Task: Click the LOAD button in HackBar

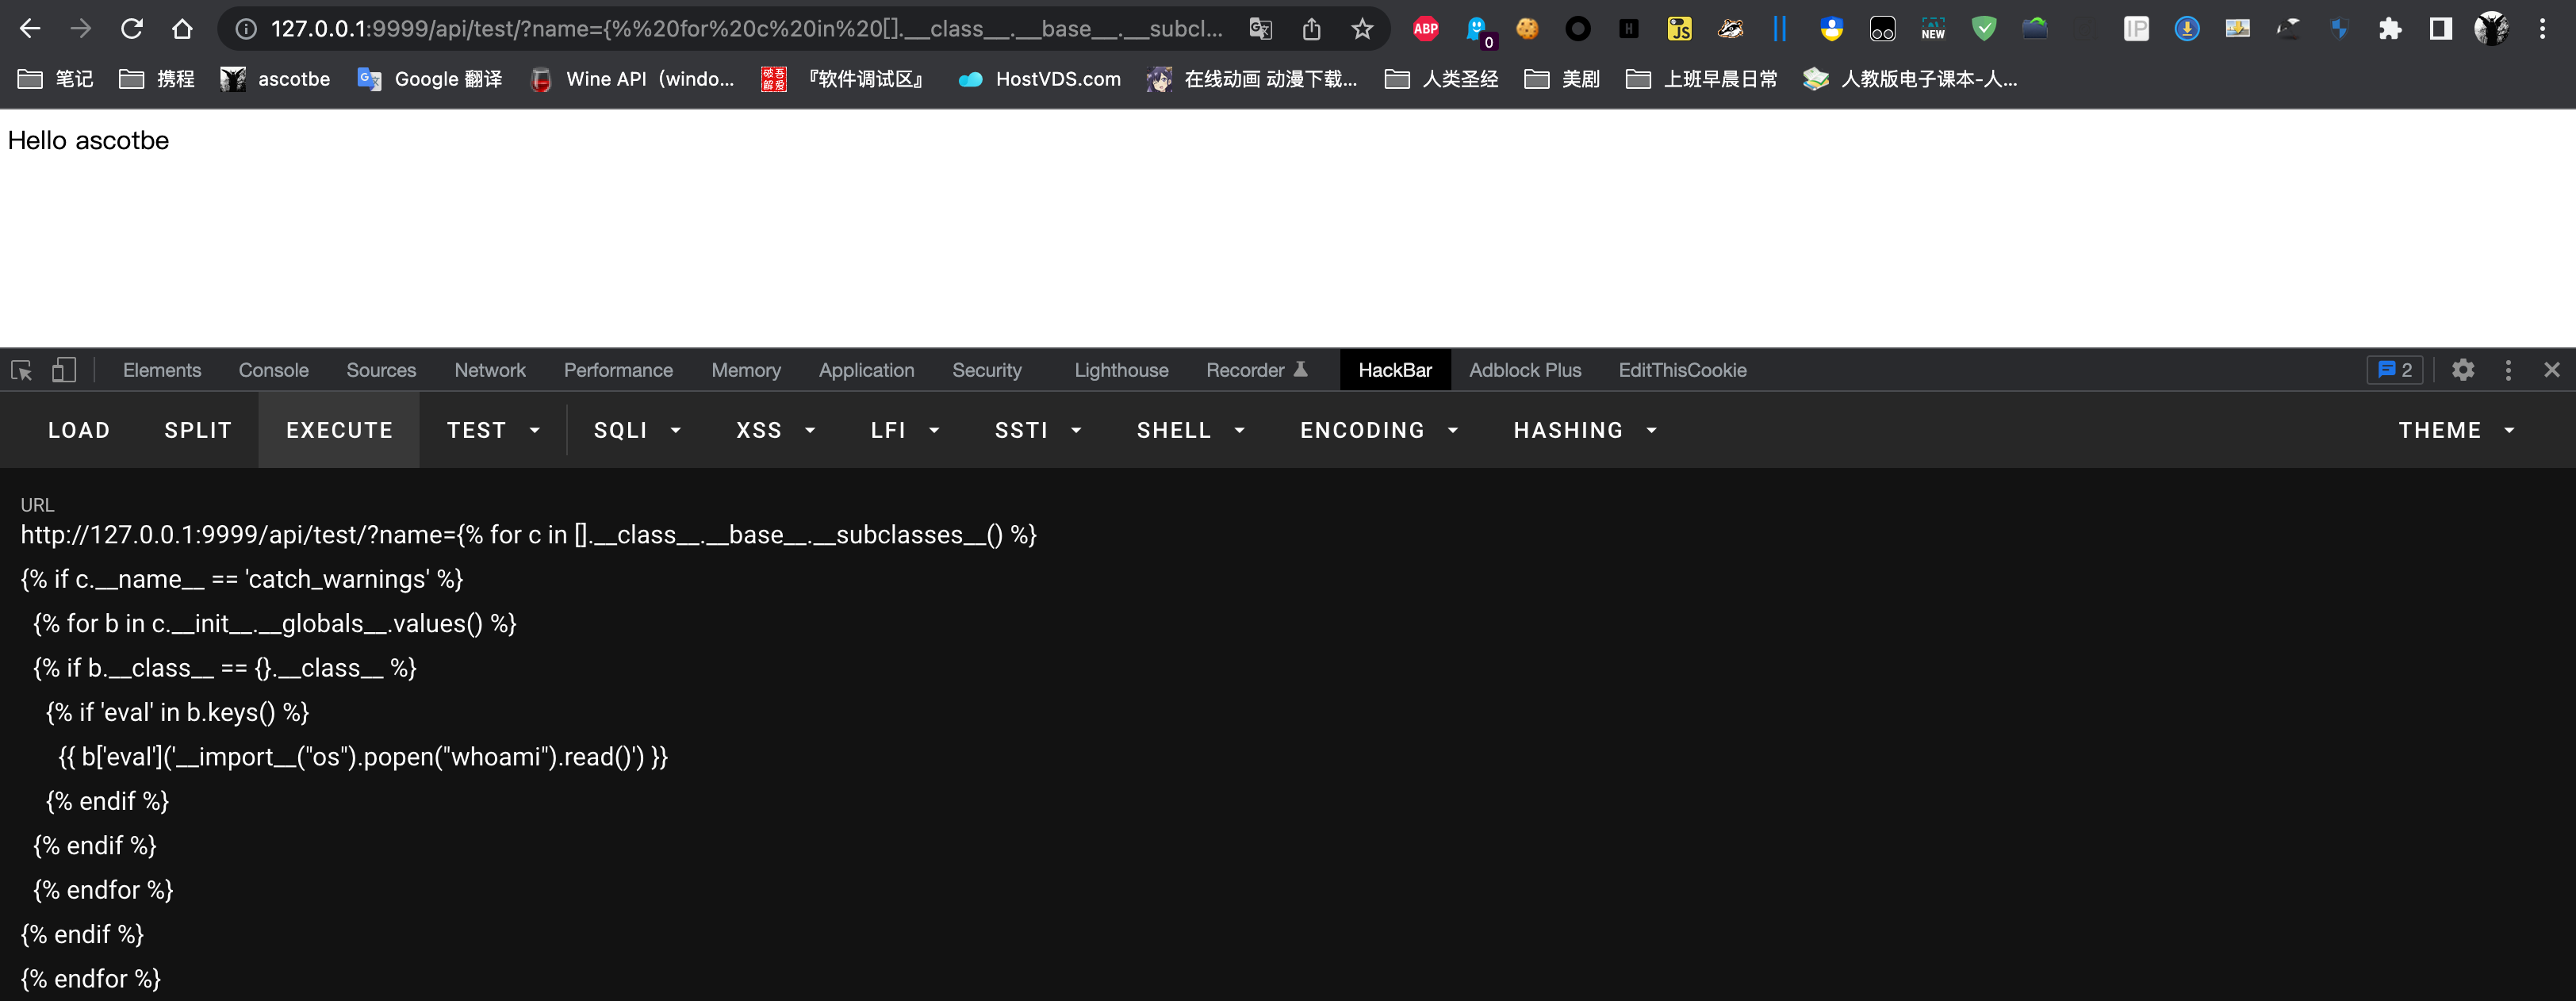Action: 79,430
